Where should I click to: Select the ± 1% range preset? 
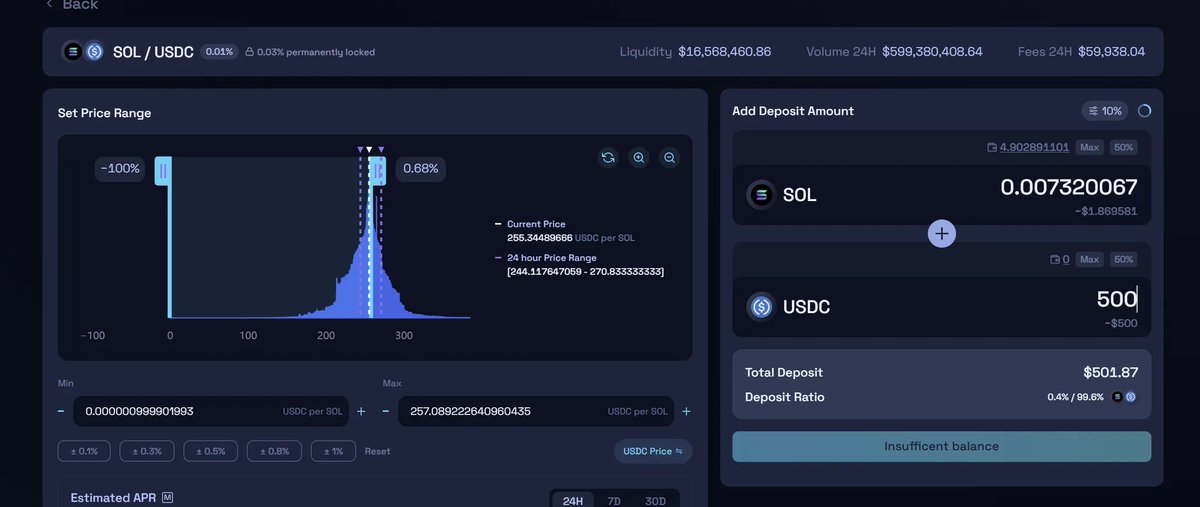click(x=333, y=451)
